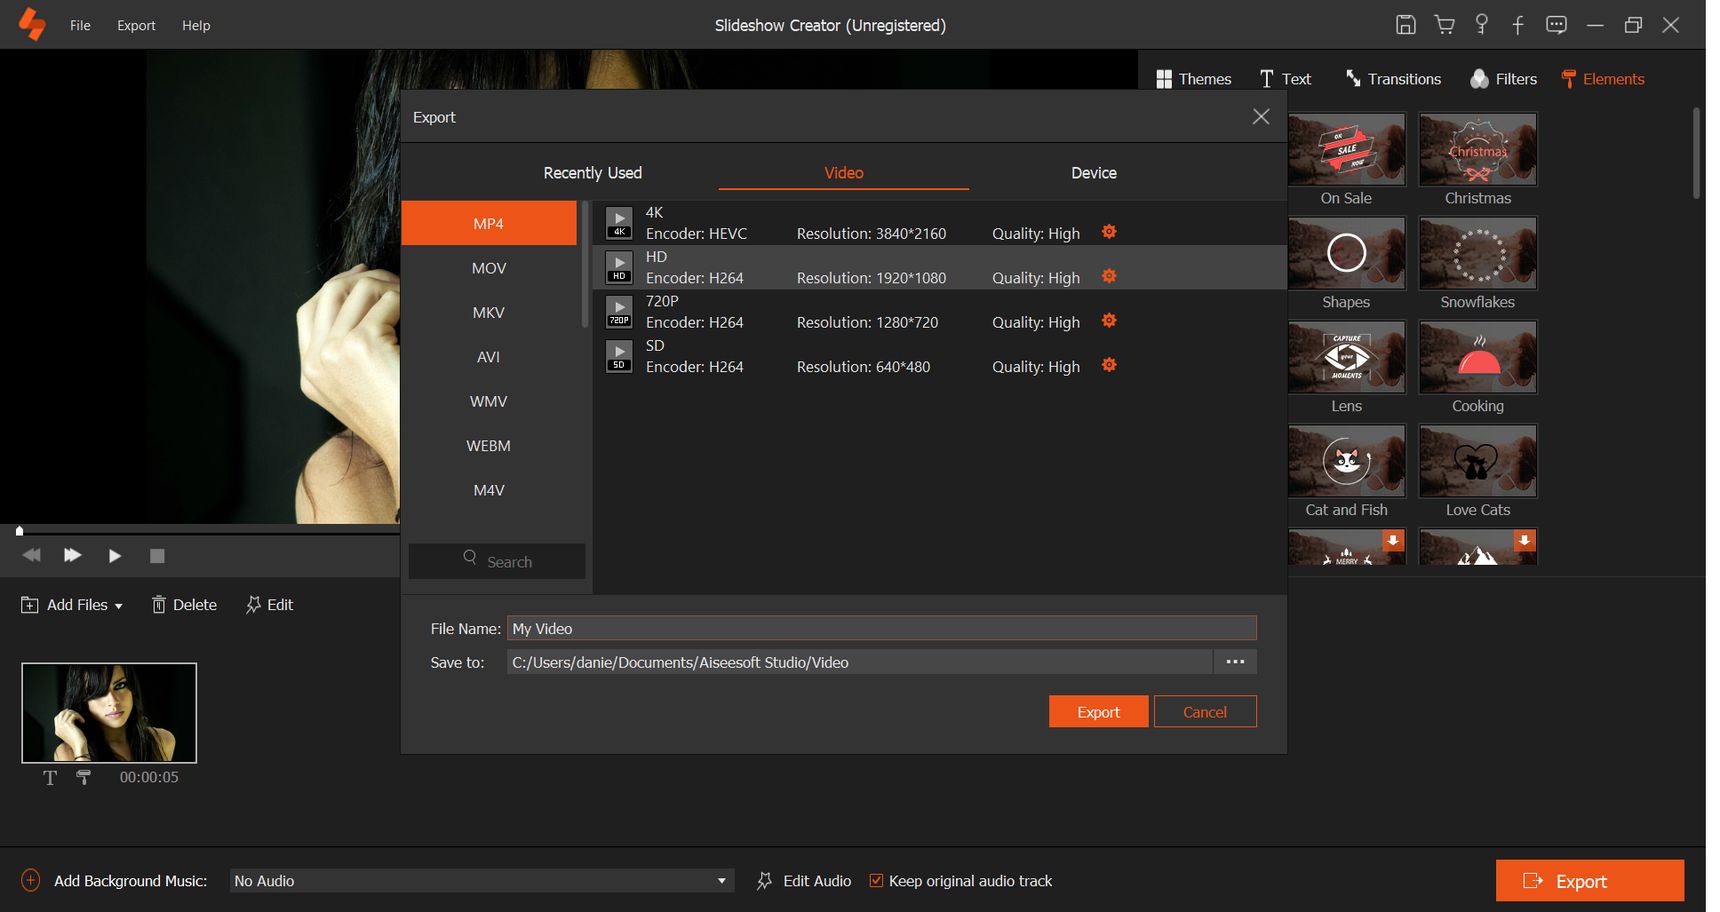The width and height of the screenshot is (1720, 912).
Task: Toggle Keep original audio track checkbox
Action: (876, 880)
